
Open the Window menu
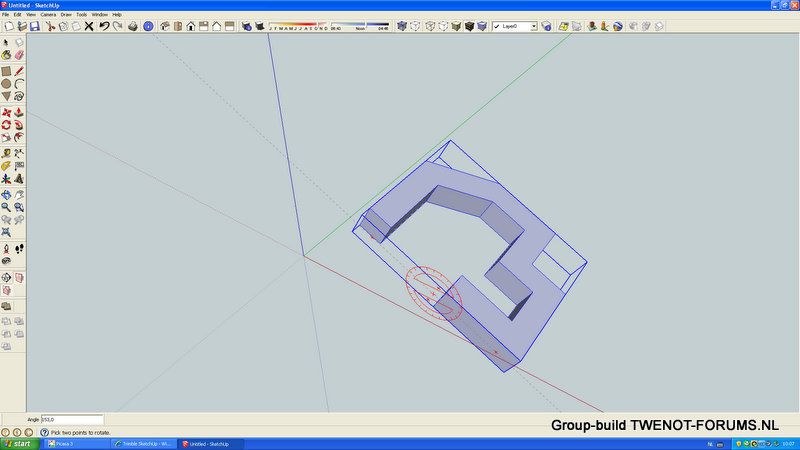99,15
